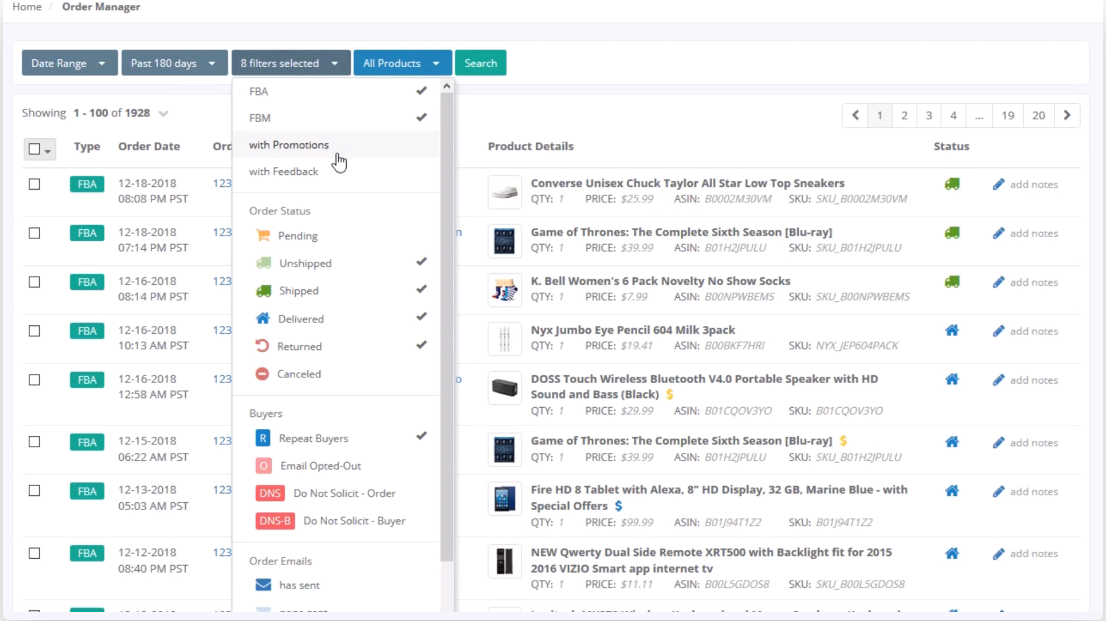Open Qwerty Remote XRT500 product thumbnail
This screenshot has height=621, width=1106.
pyautogui.click(x=504, y=561)
